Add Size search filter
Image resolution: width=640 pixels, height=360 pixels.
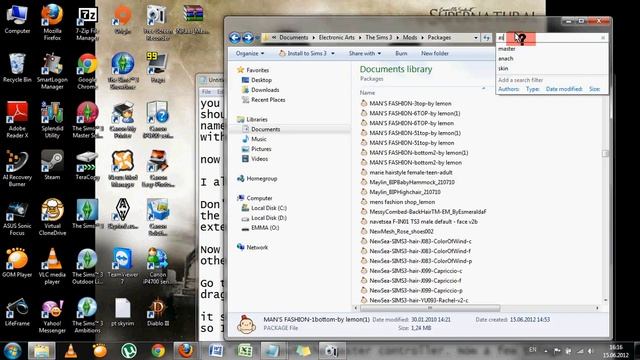click(x=594, y=89)
